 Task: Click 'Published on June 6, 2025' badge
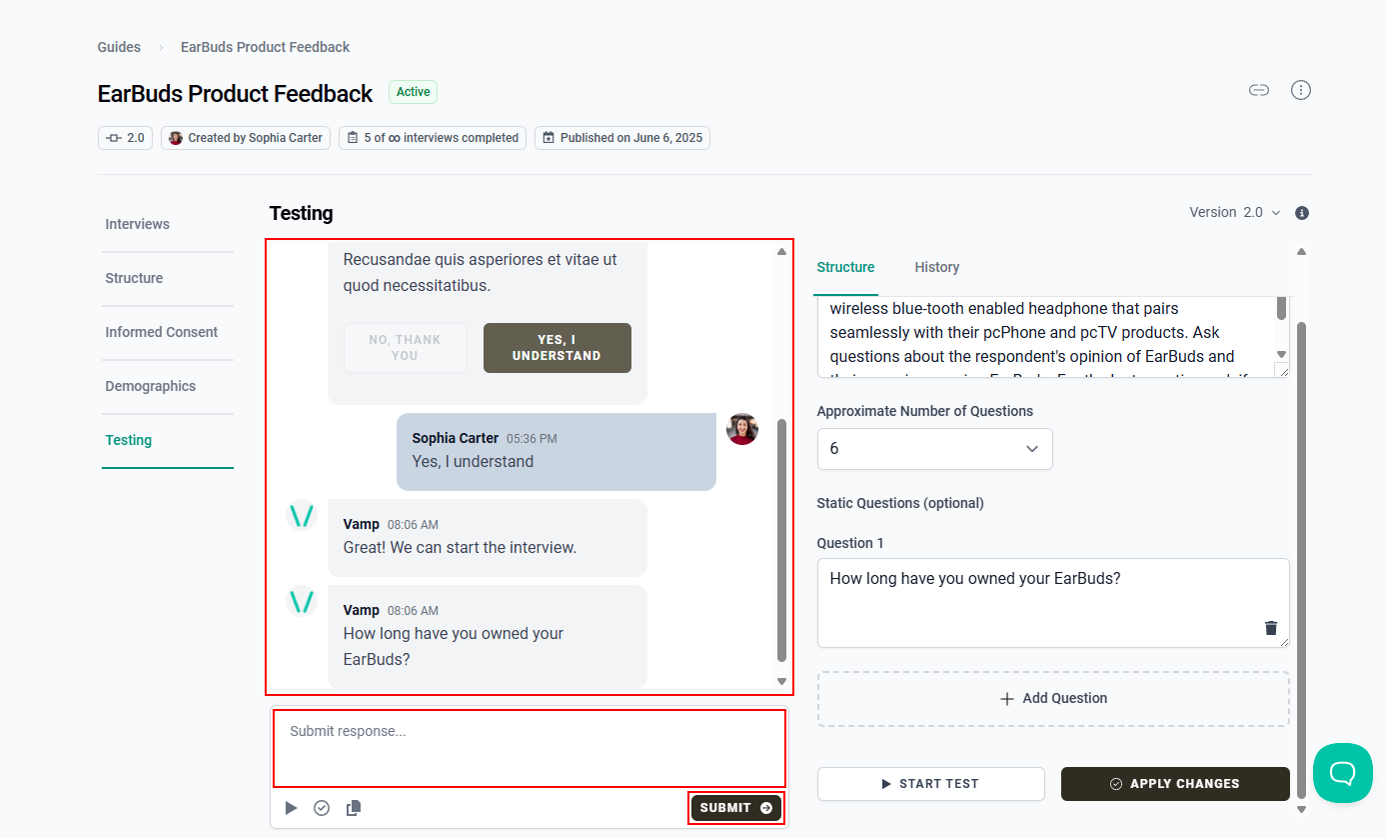622,138
